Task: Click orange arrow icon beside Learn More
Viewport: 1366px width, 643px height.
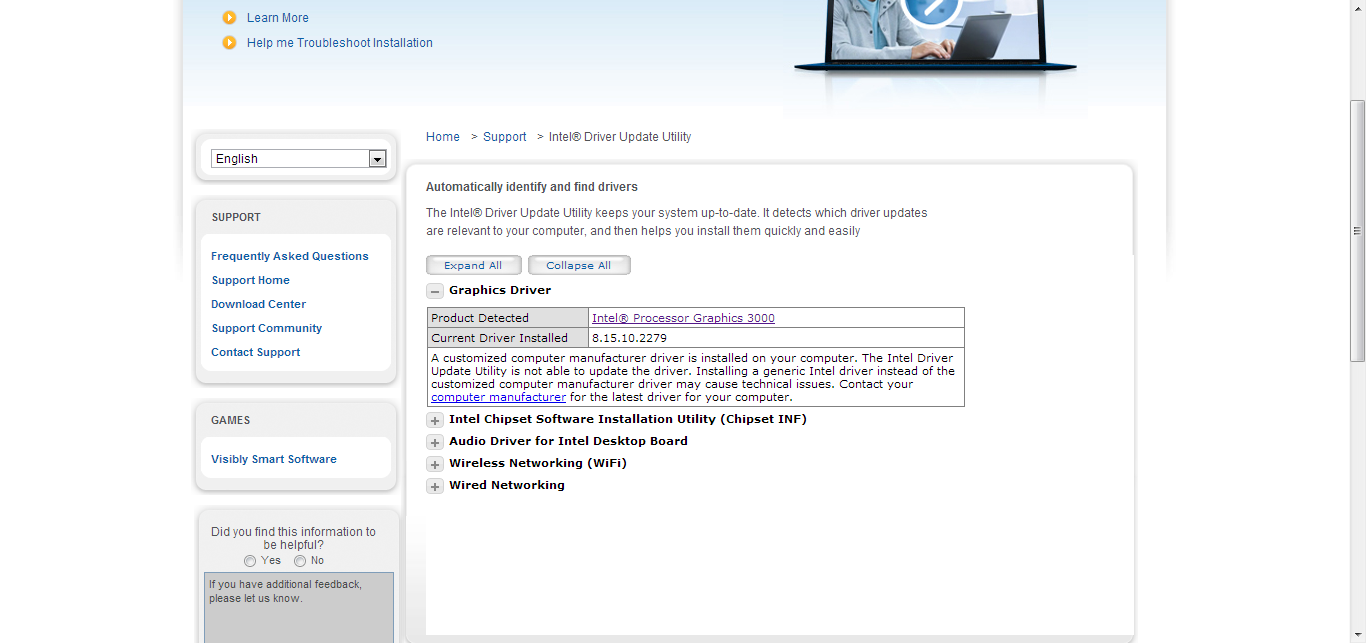Action: [229, 18]
